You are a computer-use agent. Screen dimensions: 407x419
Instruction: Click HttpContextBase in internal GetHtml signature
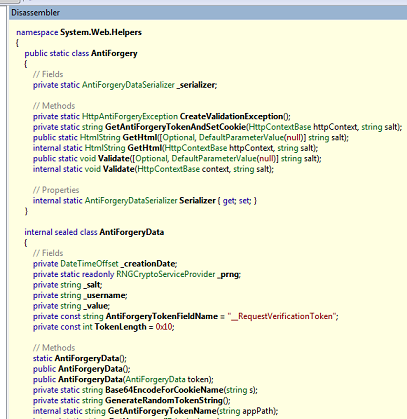[x=196, y=148]
